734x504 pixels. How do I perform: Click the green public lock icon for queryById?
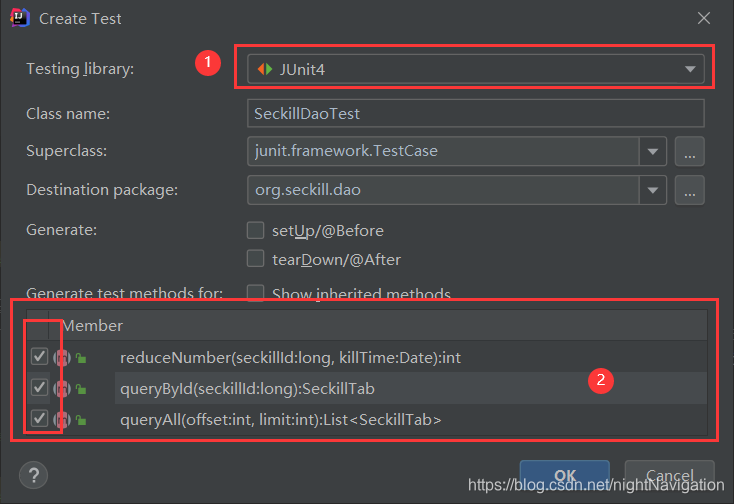tap(81, 389)
